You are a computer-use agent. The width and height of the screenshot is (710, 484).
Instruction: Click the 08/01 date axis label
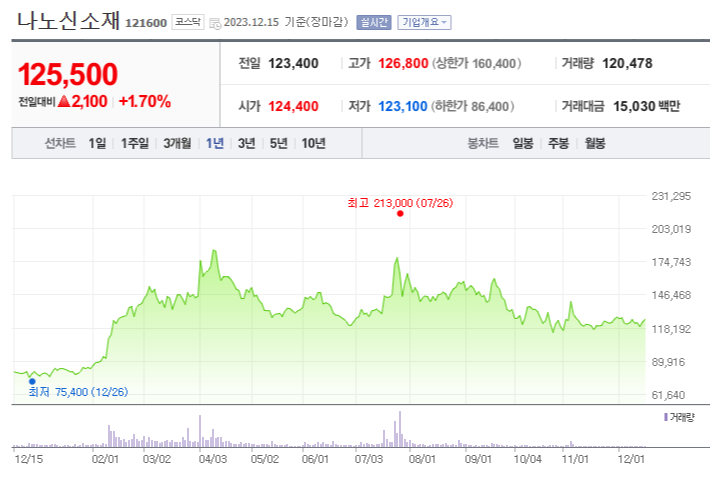coord(422,459)
